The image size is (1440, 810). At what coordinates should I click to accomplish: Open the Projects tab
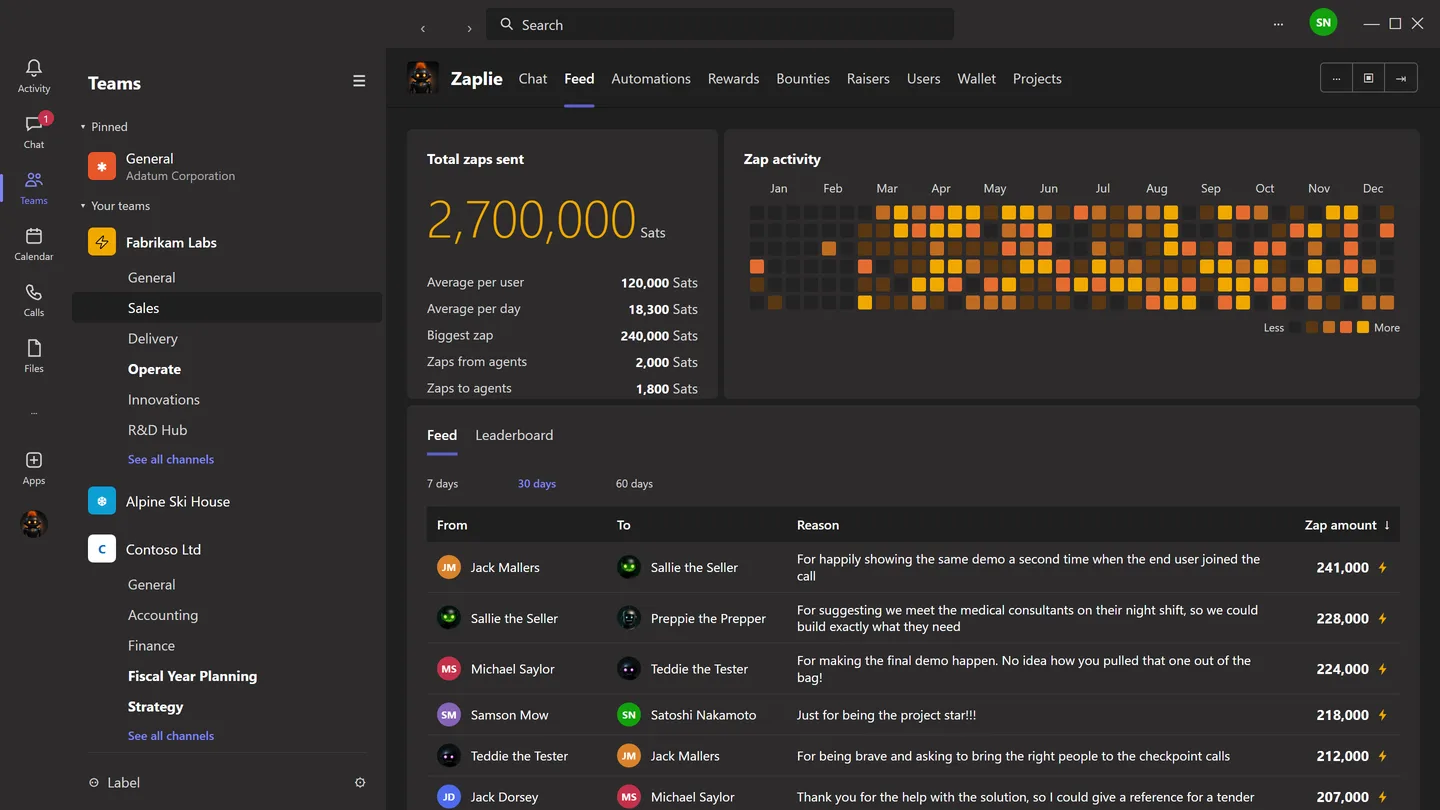1037,79
